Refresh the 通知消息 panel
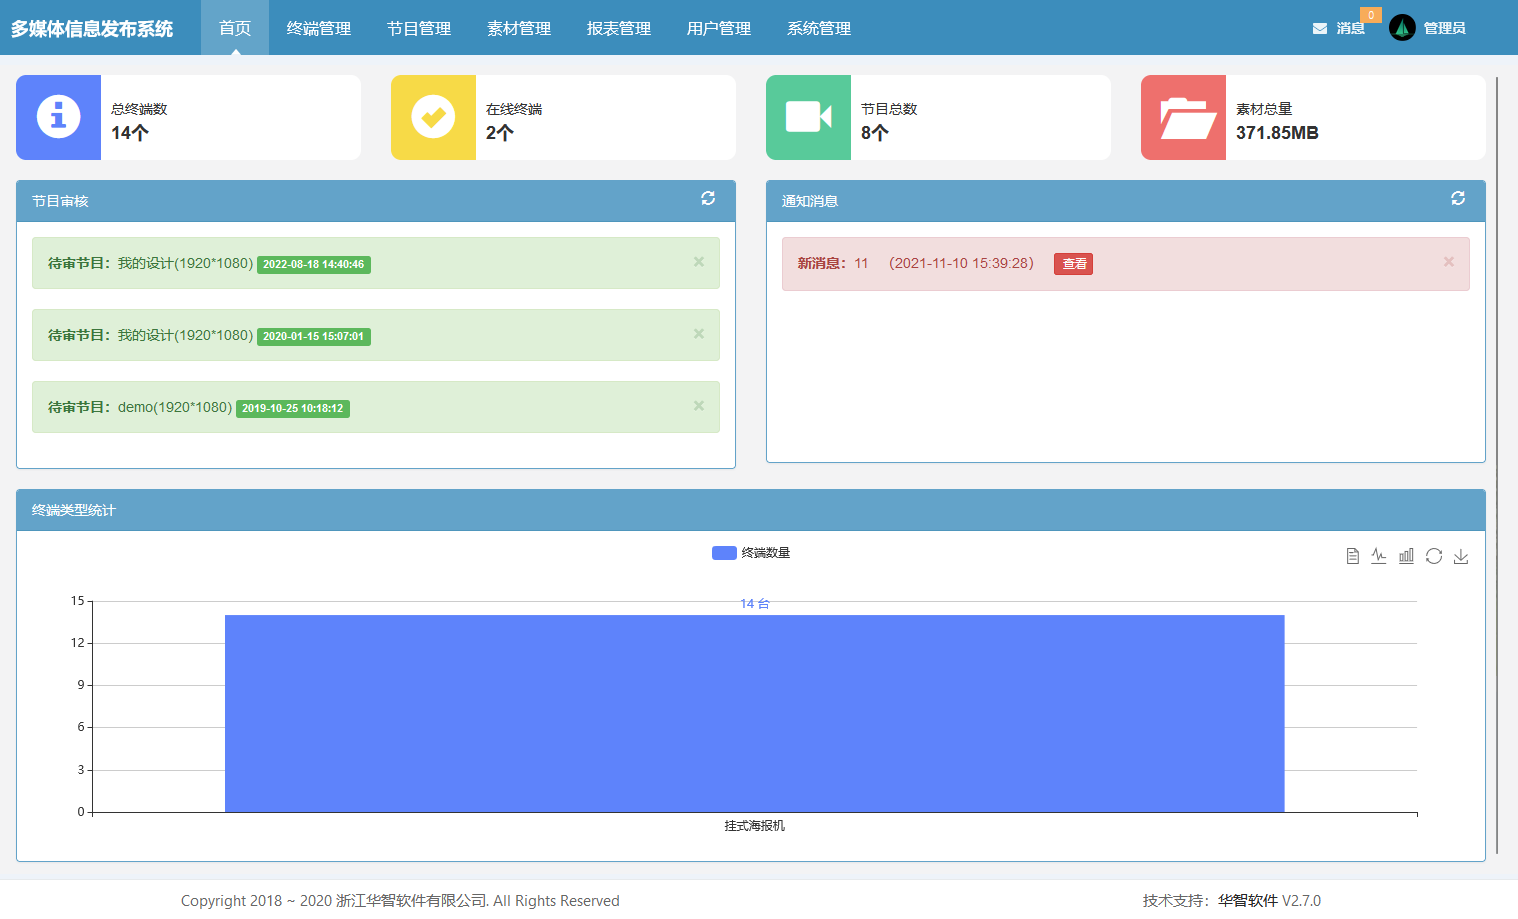 pos(1458,199)
